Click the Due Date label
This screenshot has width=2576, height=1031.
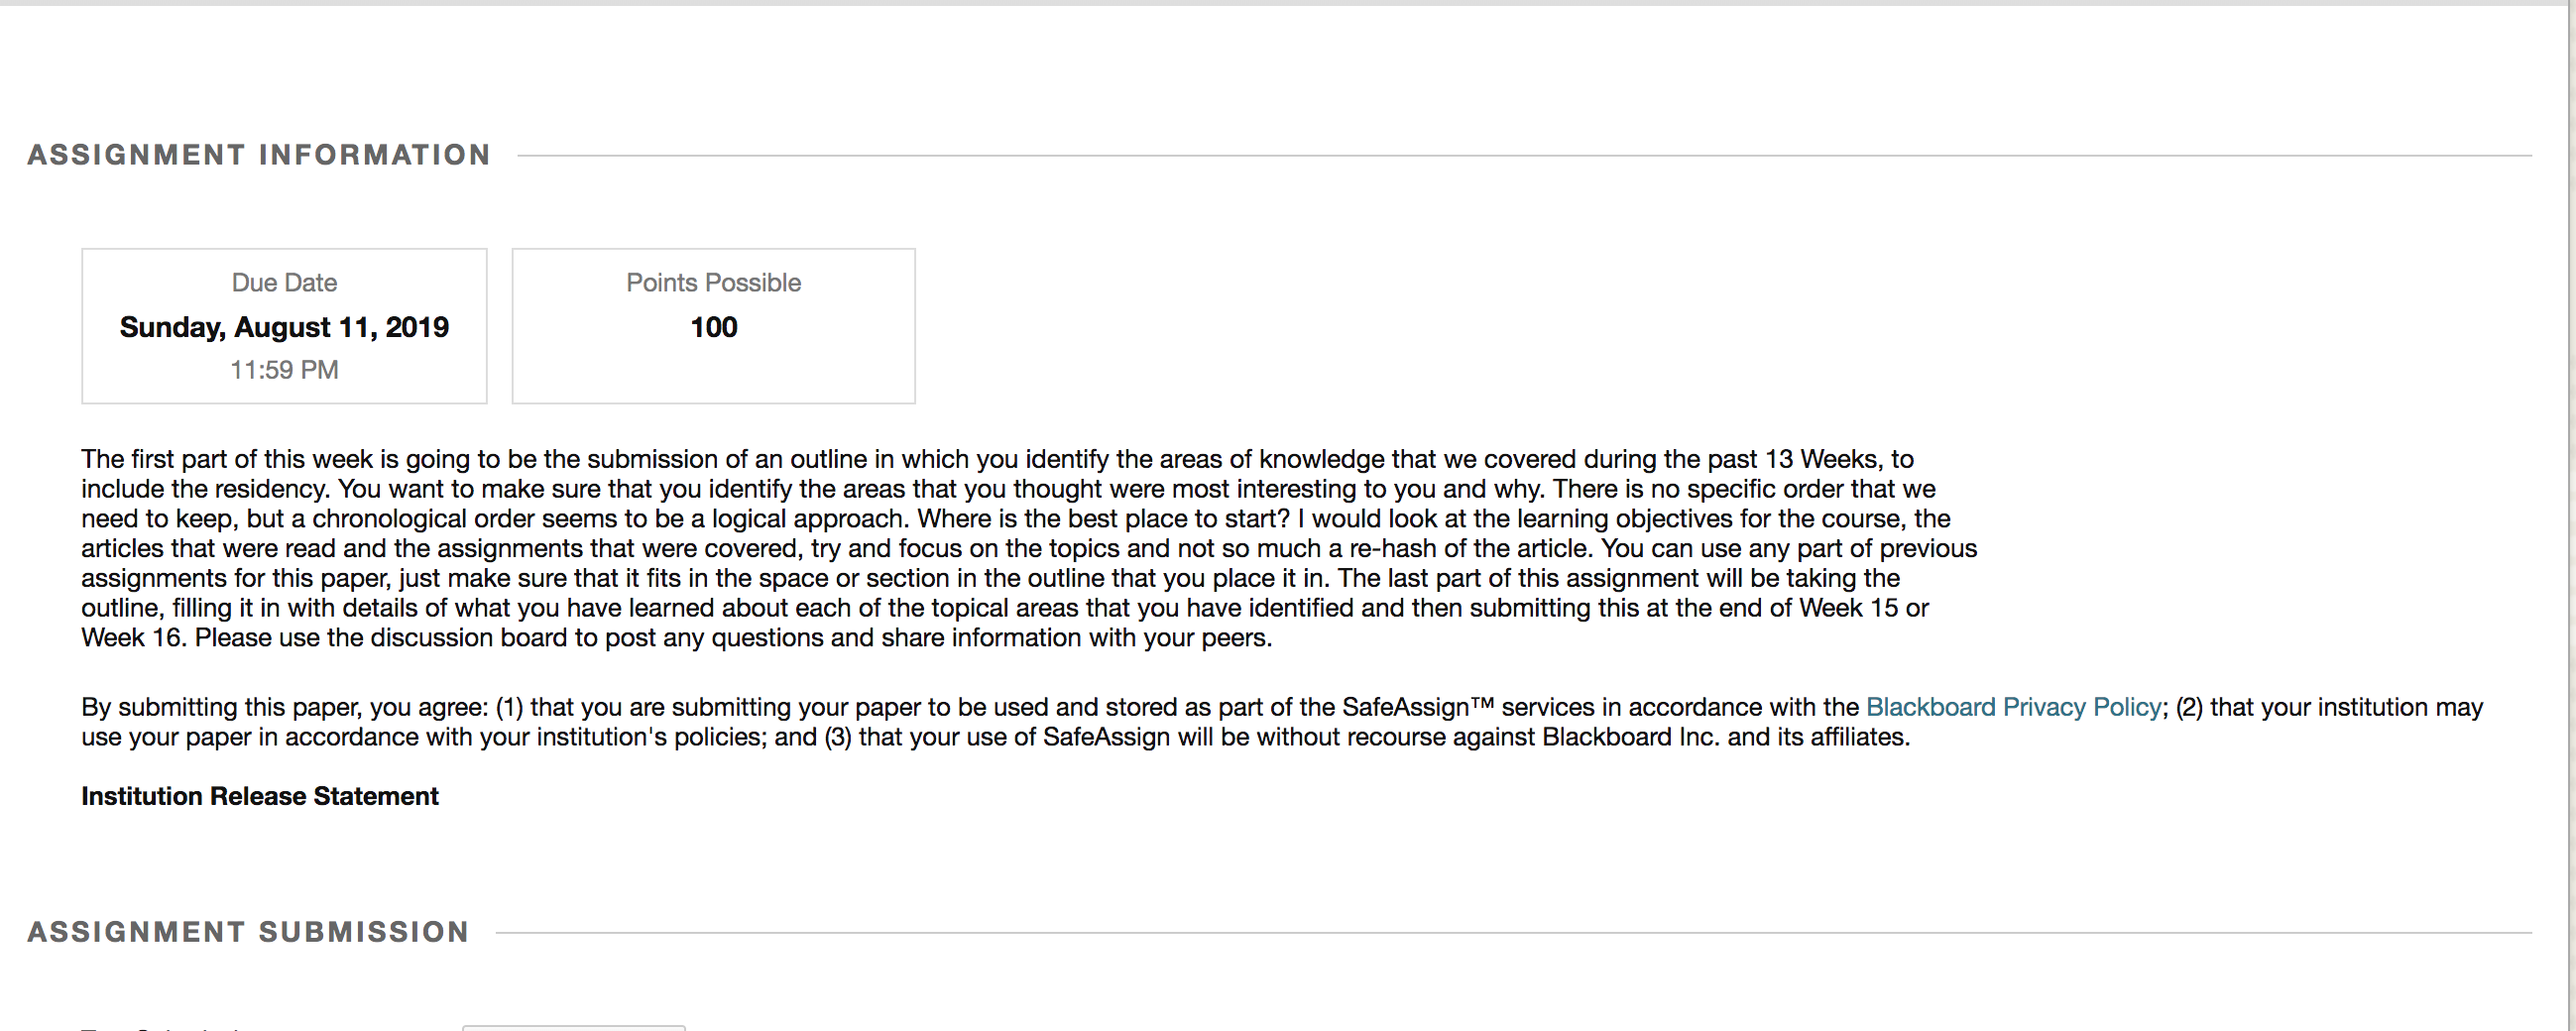pos(284,283)
